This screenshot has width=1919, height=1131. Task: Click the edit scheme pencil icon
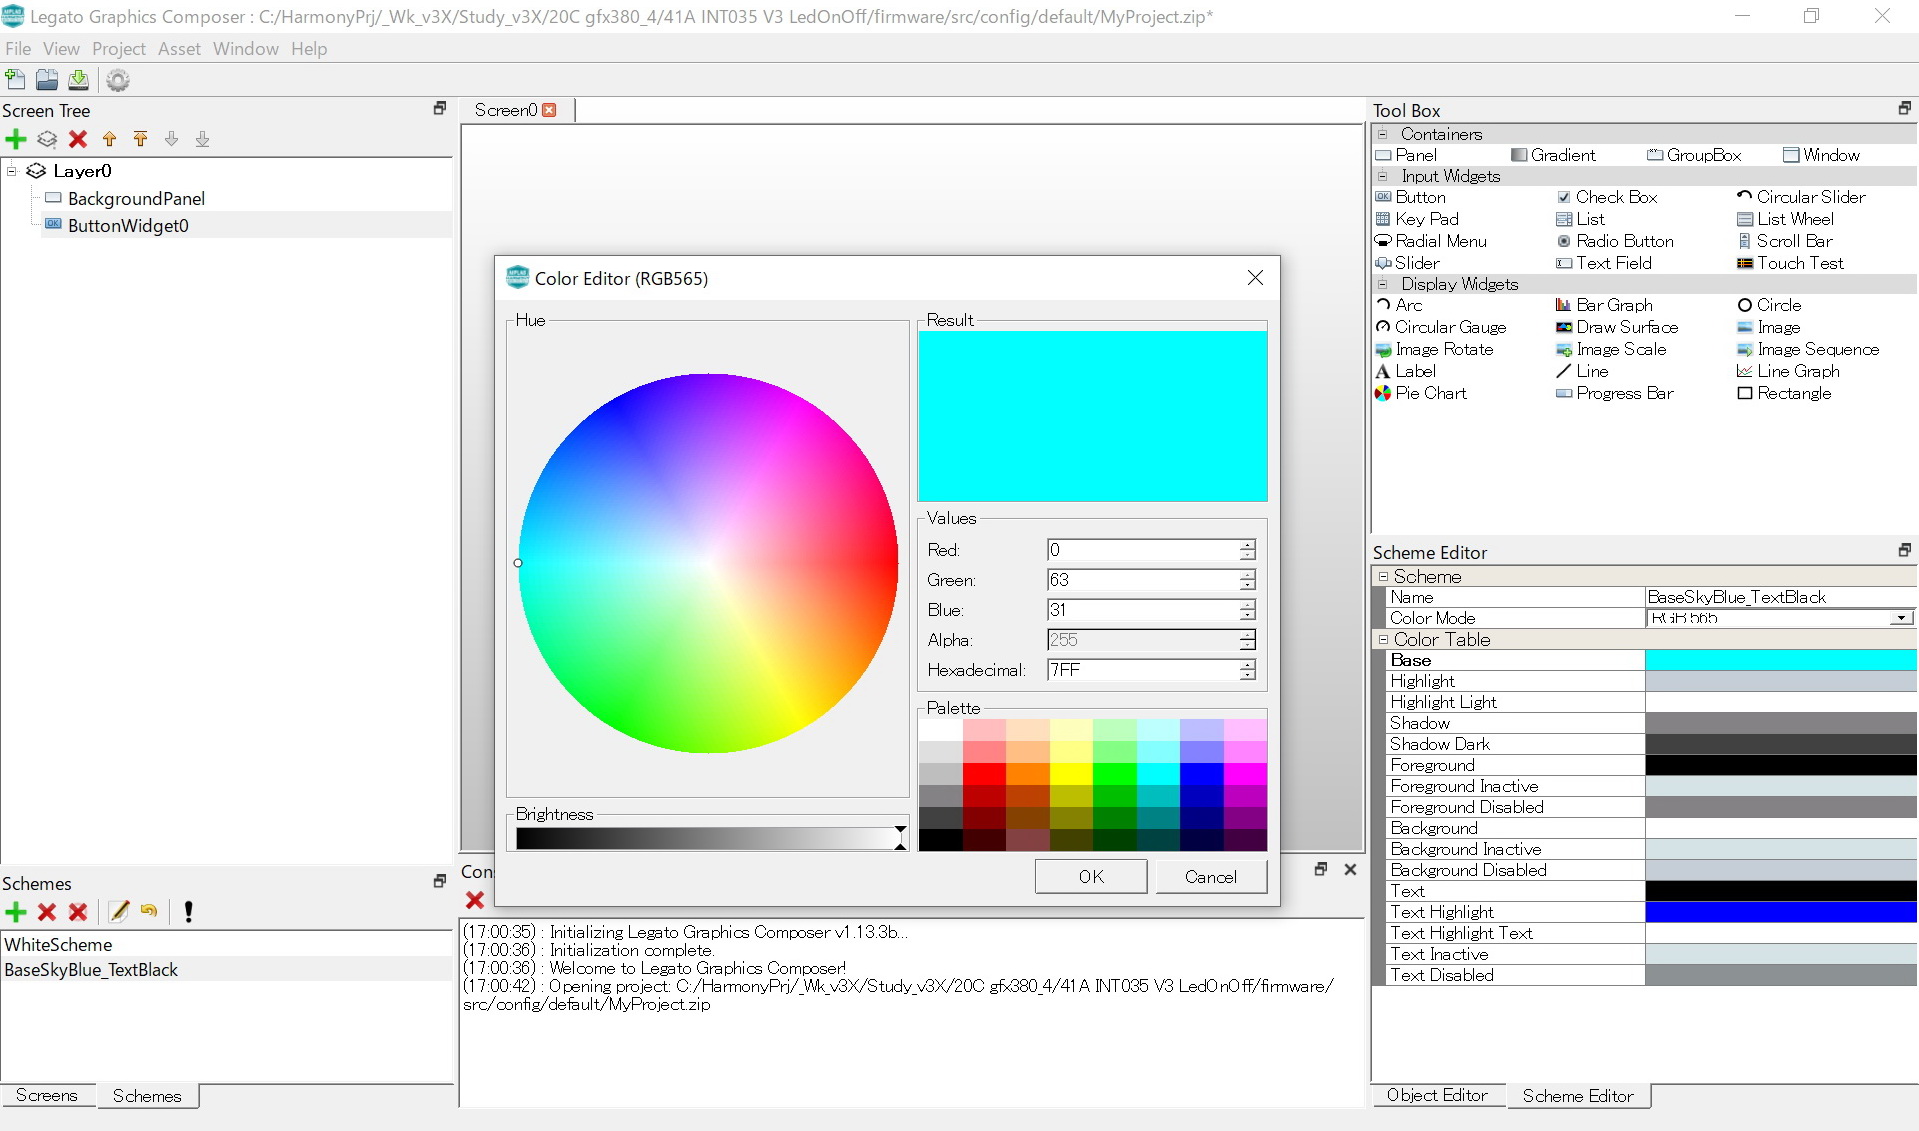119,911
